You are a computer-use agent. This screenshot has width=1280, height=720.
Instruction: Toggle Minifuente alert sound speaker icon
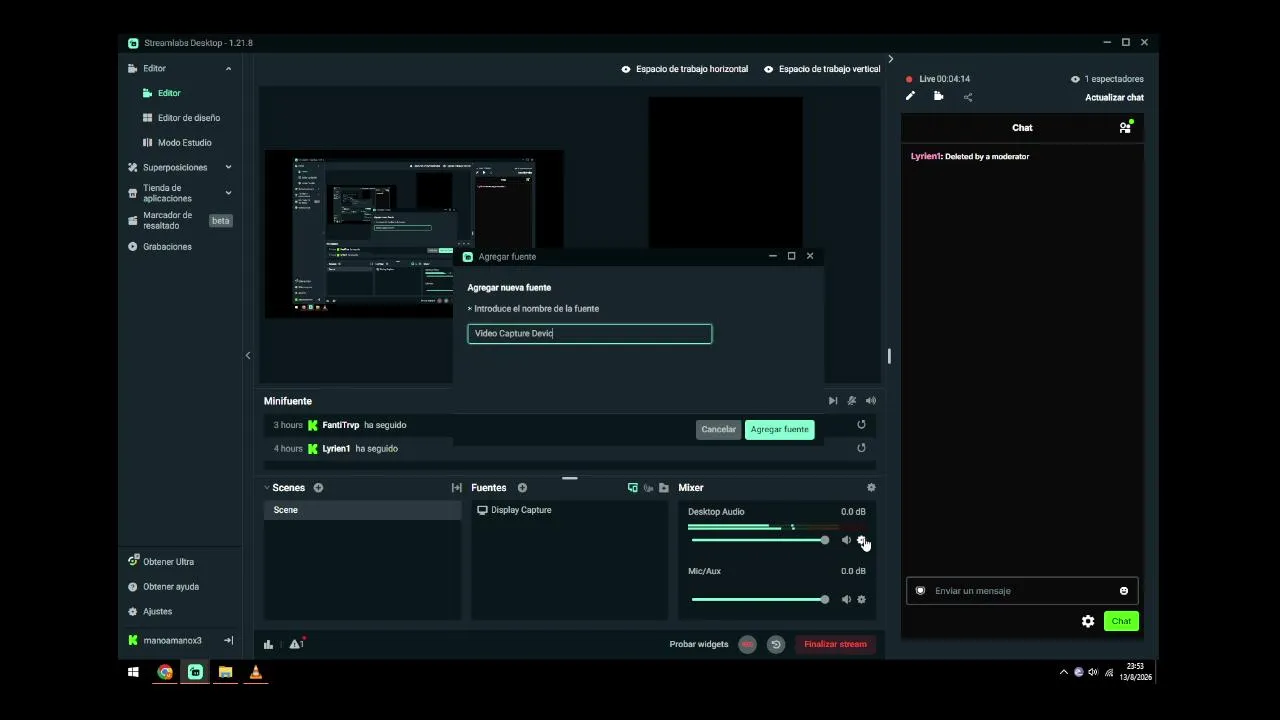click(871, 401)
